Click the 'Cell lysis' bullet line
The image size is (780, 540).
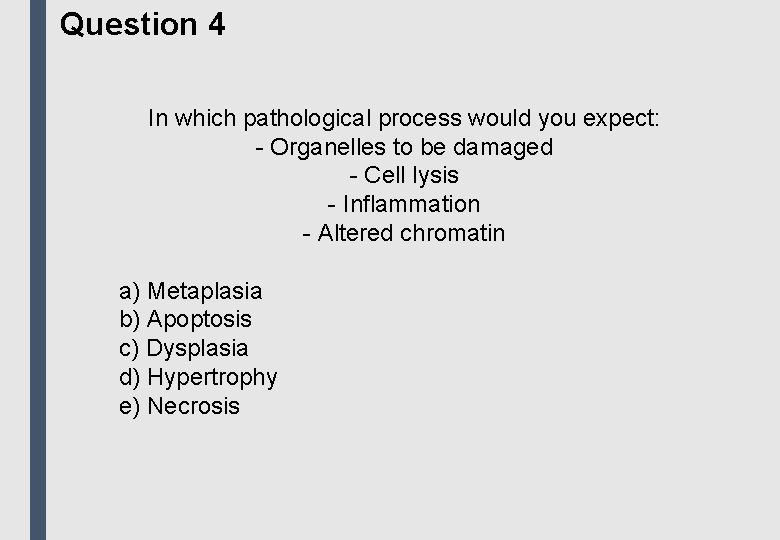[x=403, y=176]
